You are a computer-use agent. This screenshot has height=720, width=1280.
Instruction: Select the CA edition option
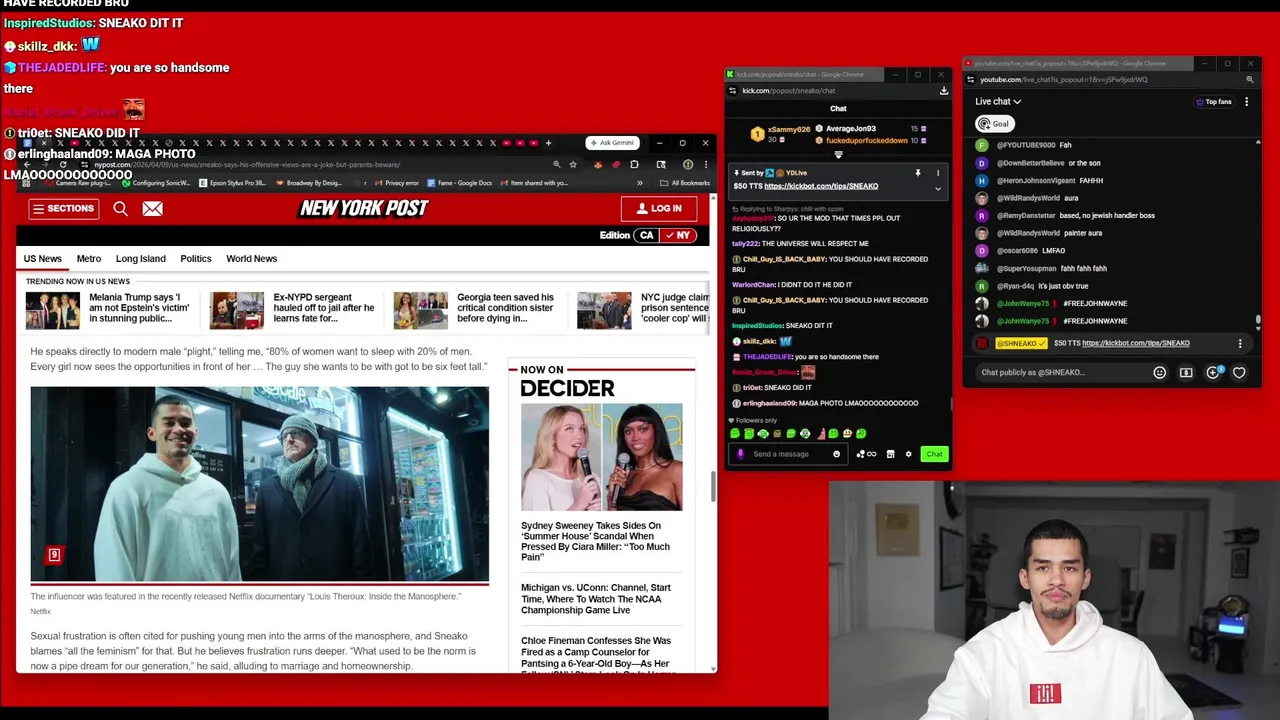click(646, 236)
